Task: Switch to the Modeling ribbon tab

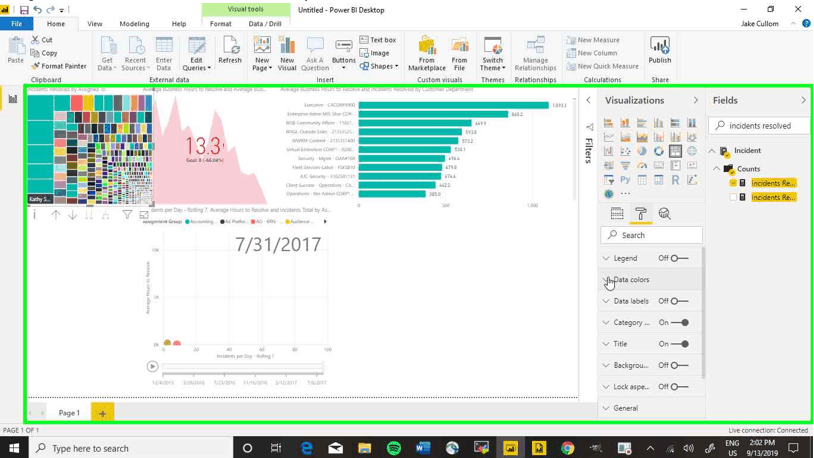Action: (134, 24)
